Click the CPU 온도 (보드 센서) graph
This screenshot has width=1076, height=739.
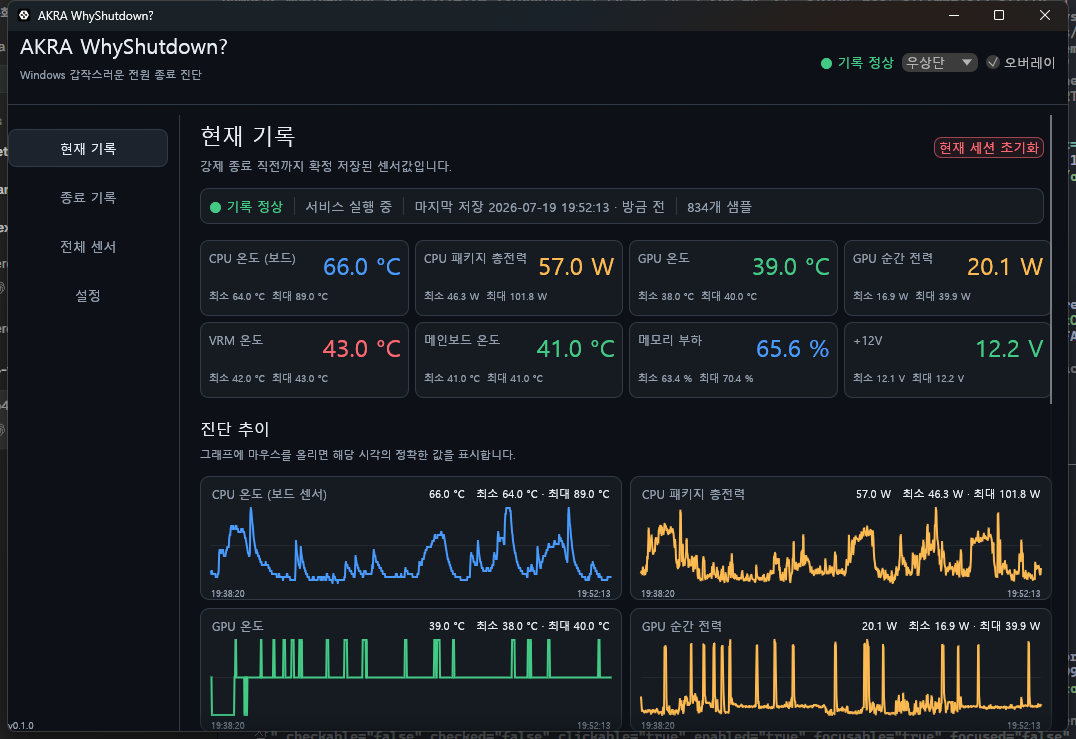410,539
